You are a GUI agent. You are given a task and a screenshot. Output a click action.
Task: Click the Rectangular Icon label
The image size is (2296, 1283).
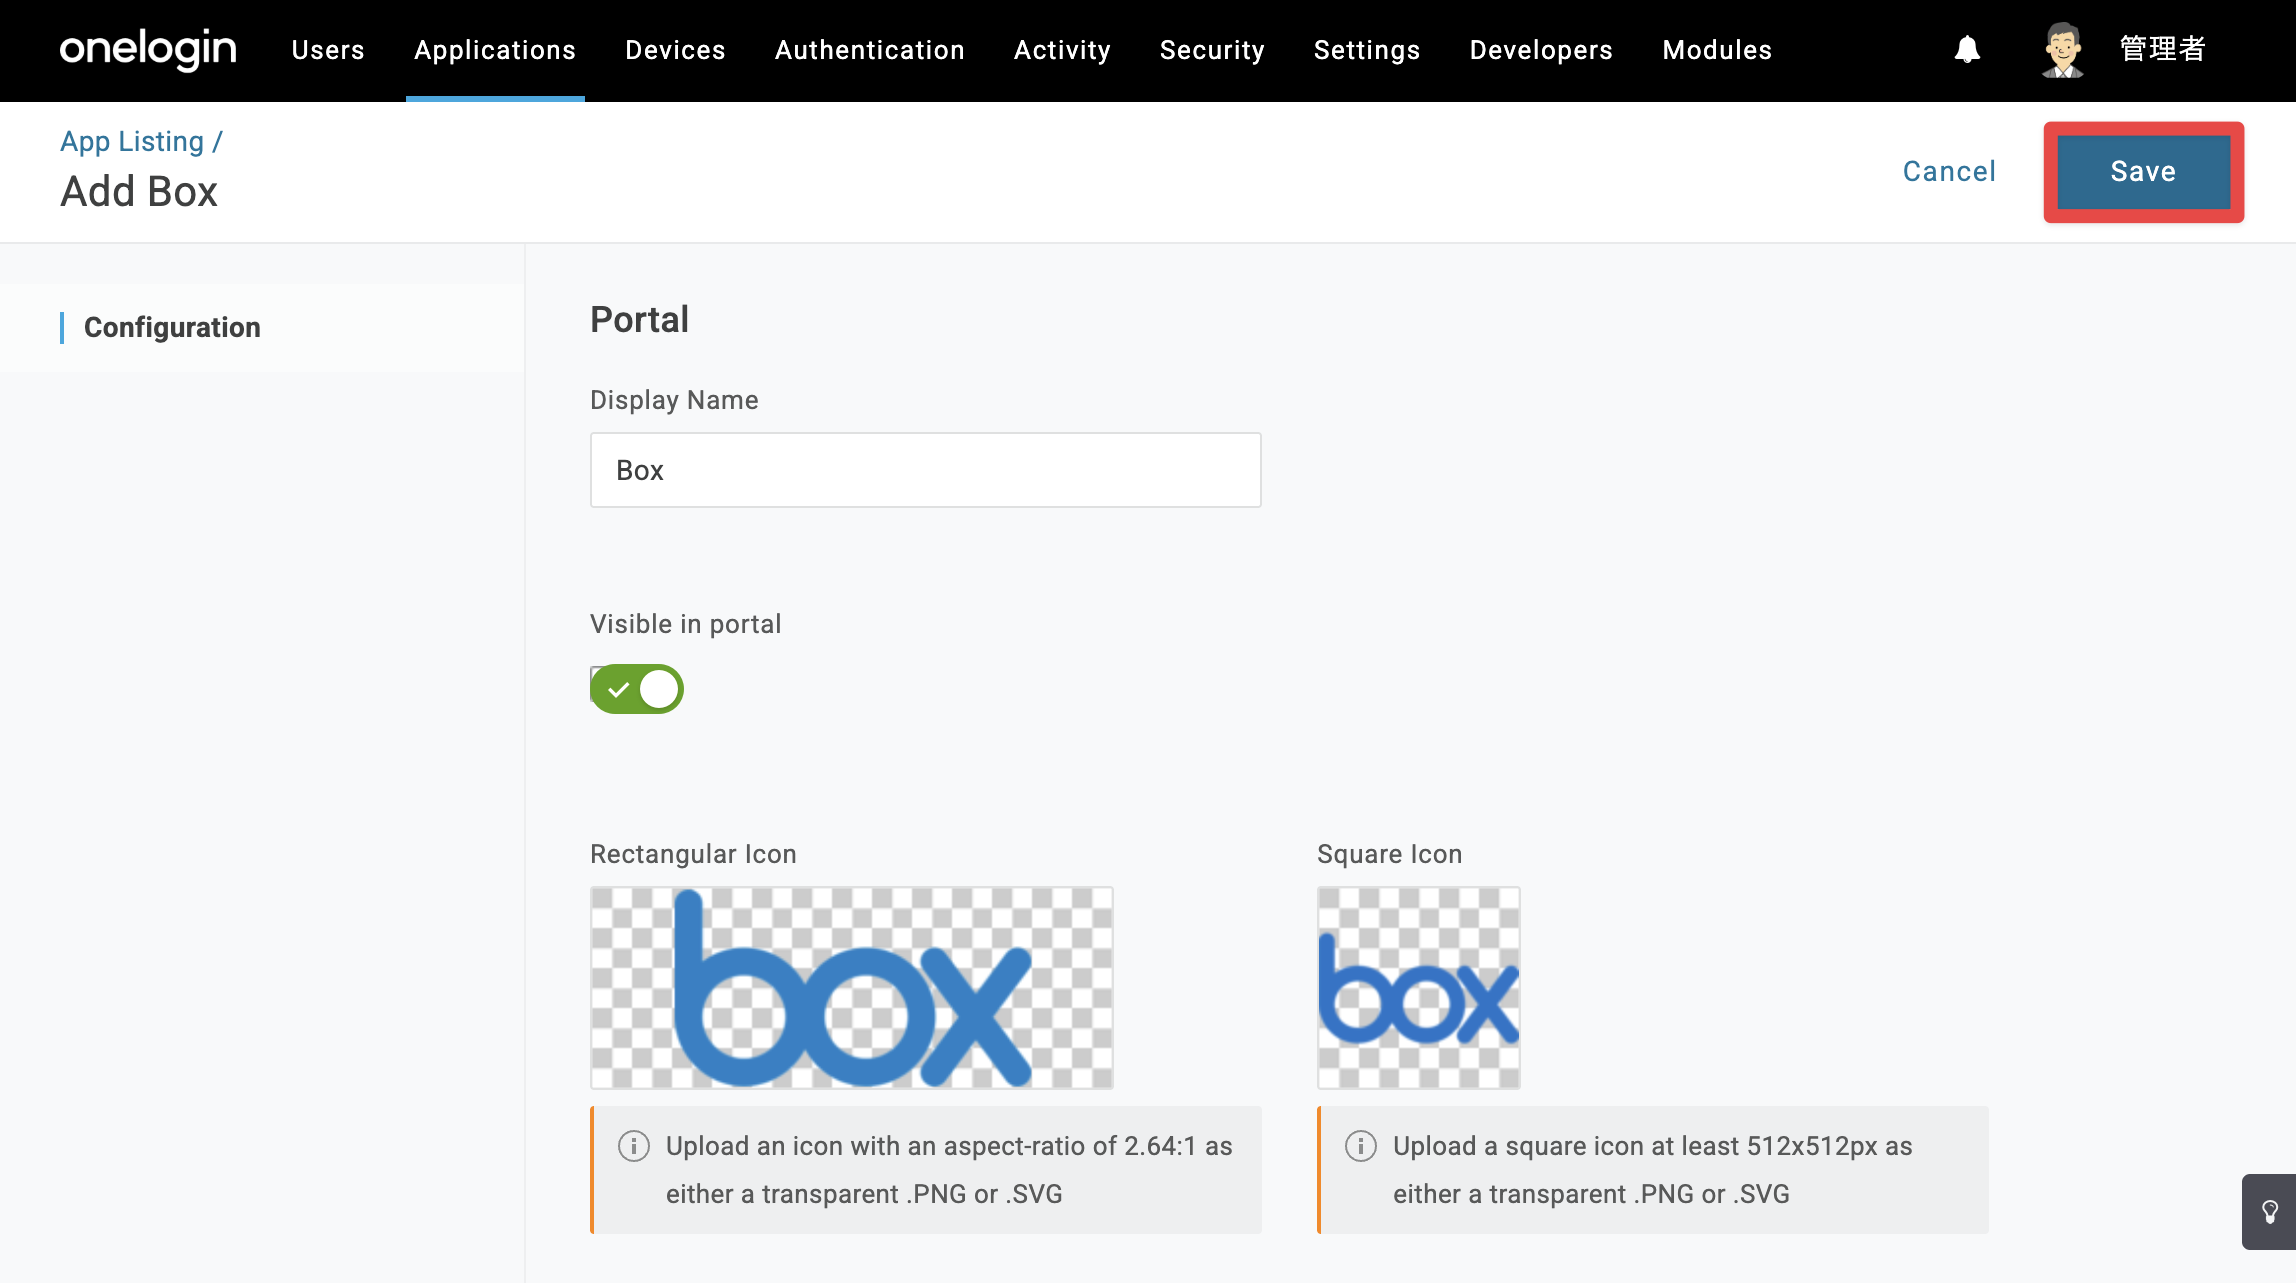click(693, 854)
